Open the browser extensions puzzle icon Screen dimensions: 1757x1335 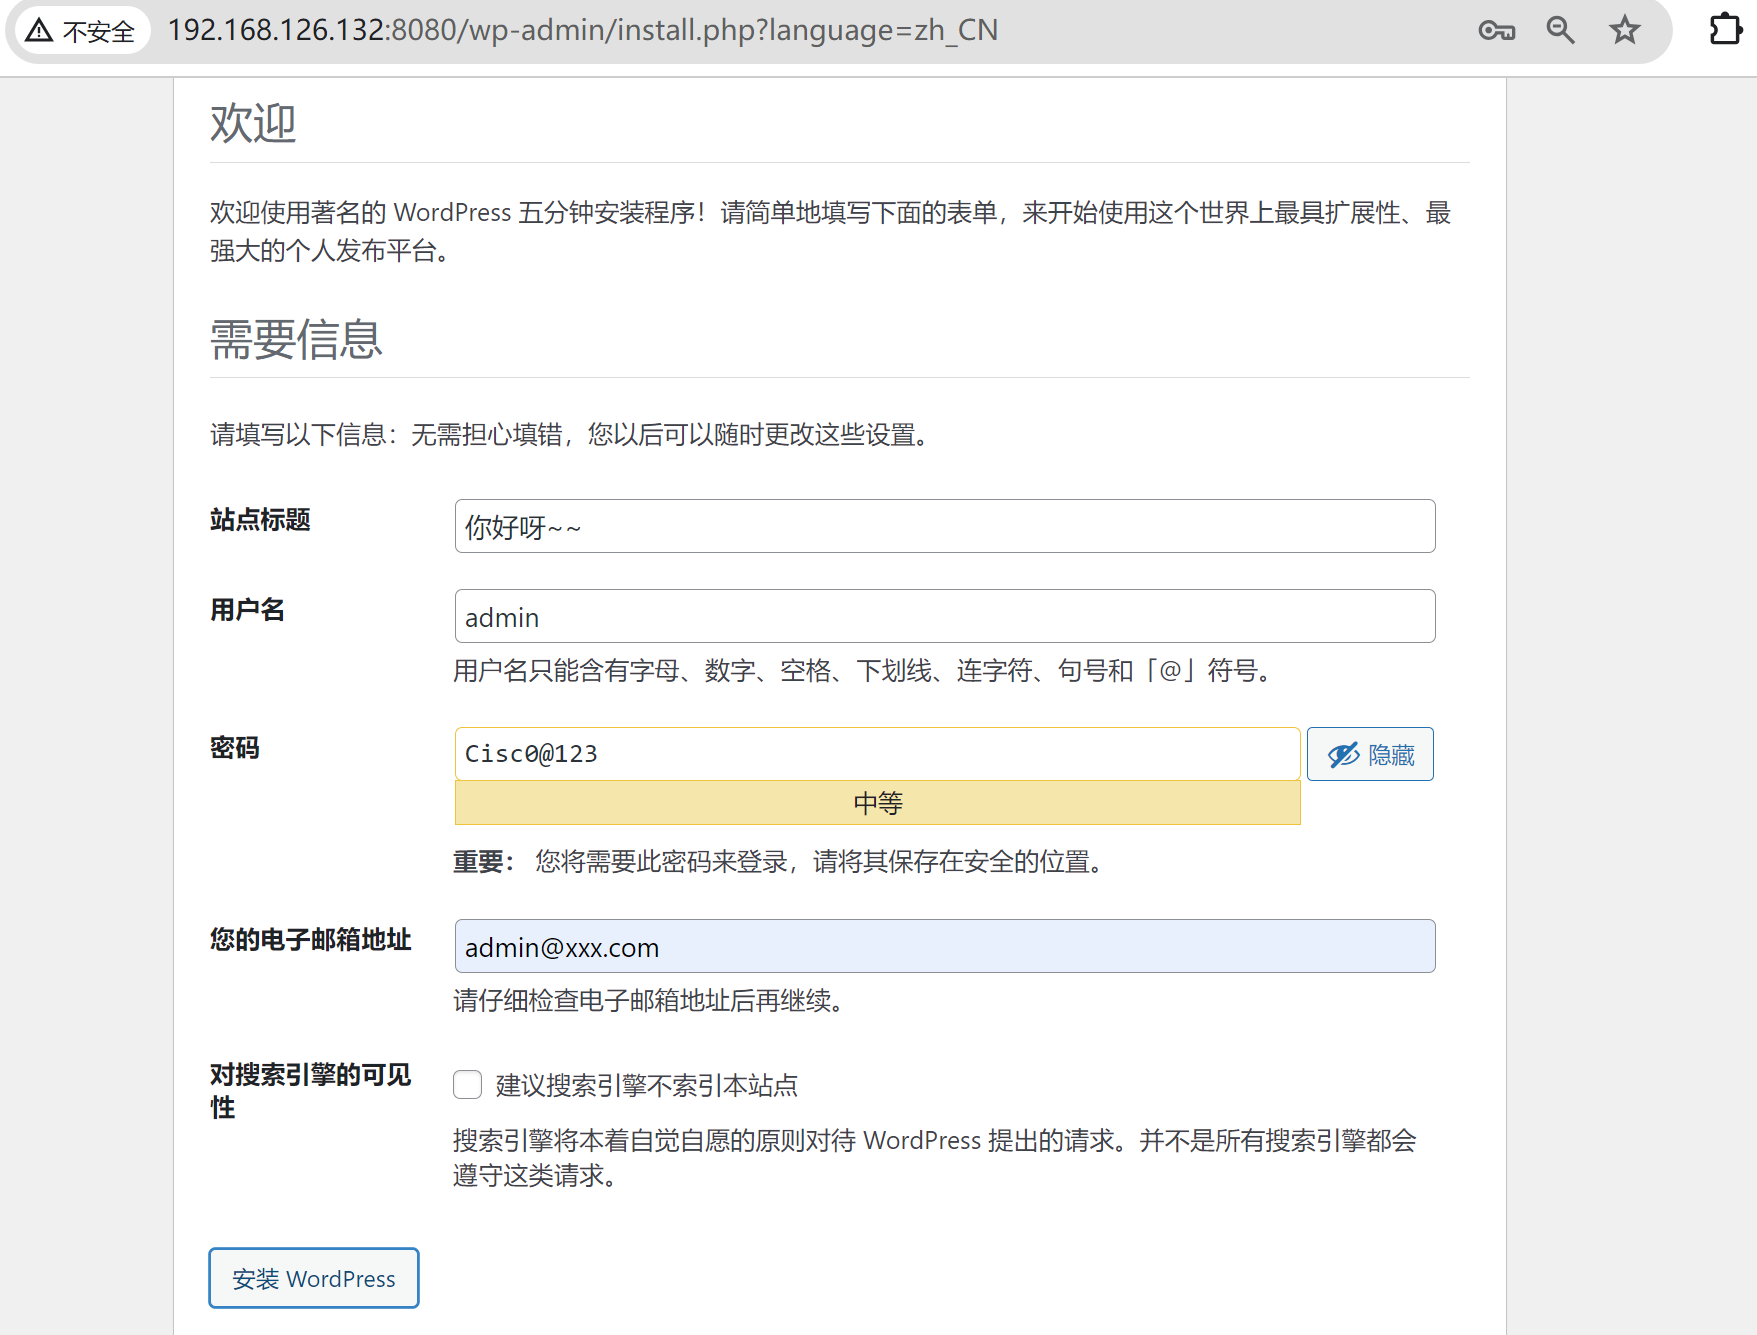click(1725, 30)
